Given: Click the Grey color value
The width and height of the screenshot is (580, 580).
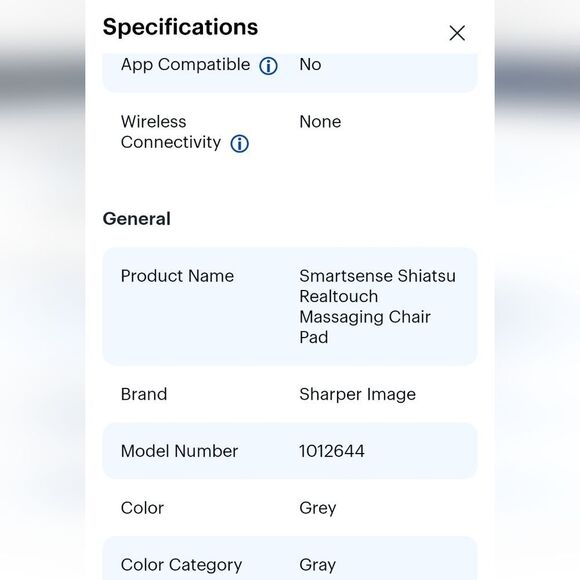Looking at the screenshot, I should 318,509.
